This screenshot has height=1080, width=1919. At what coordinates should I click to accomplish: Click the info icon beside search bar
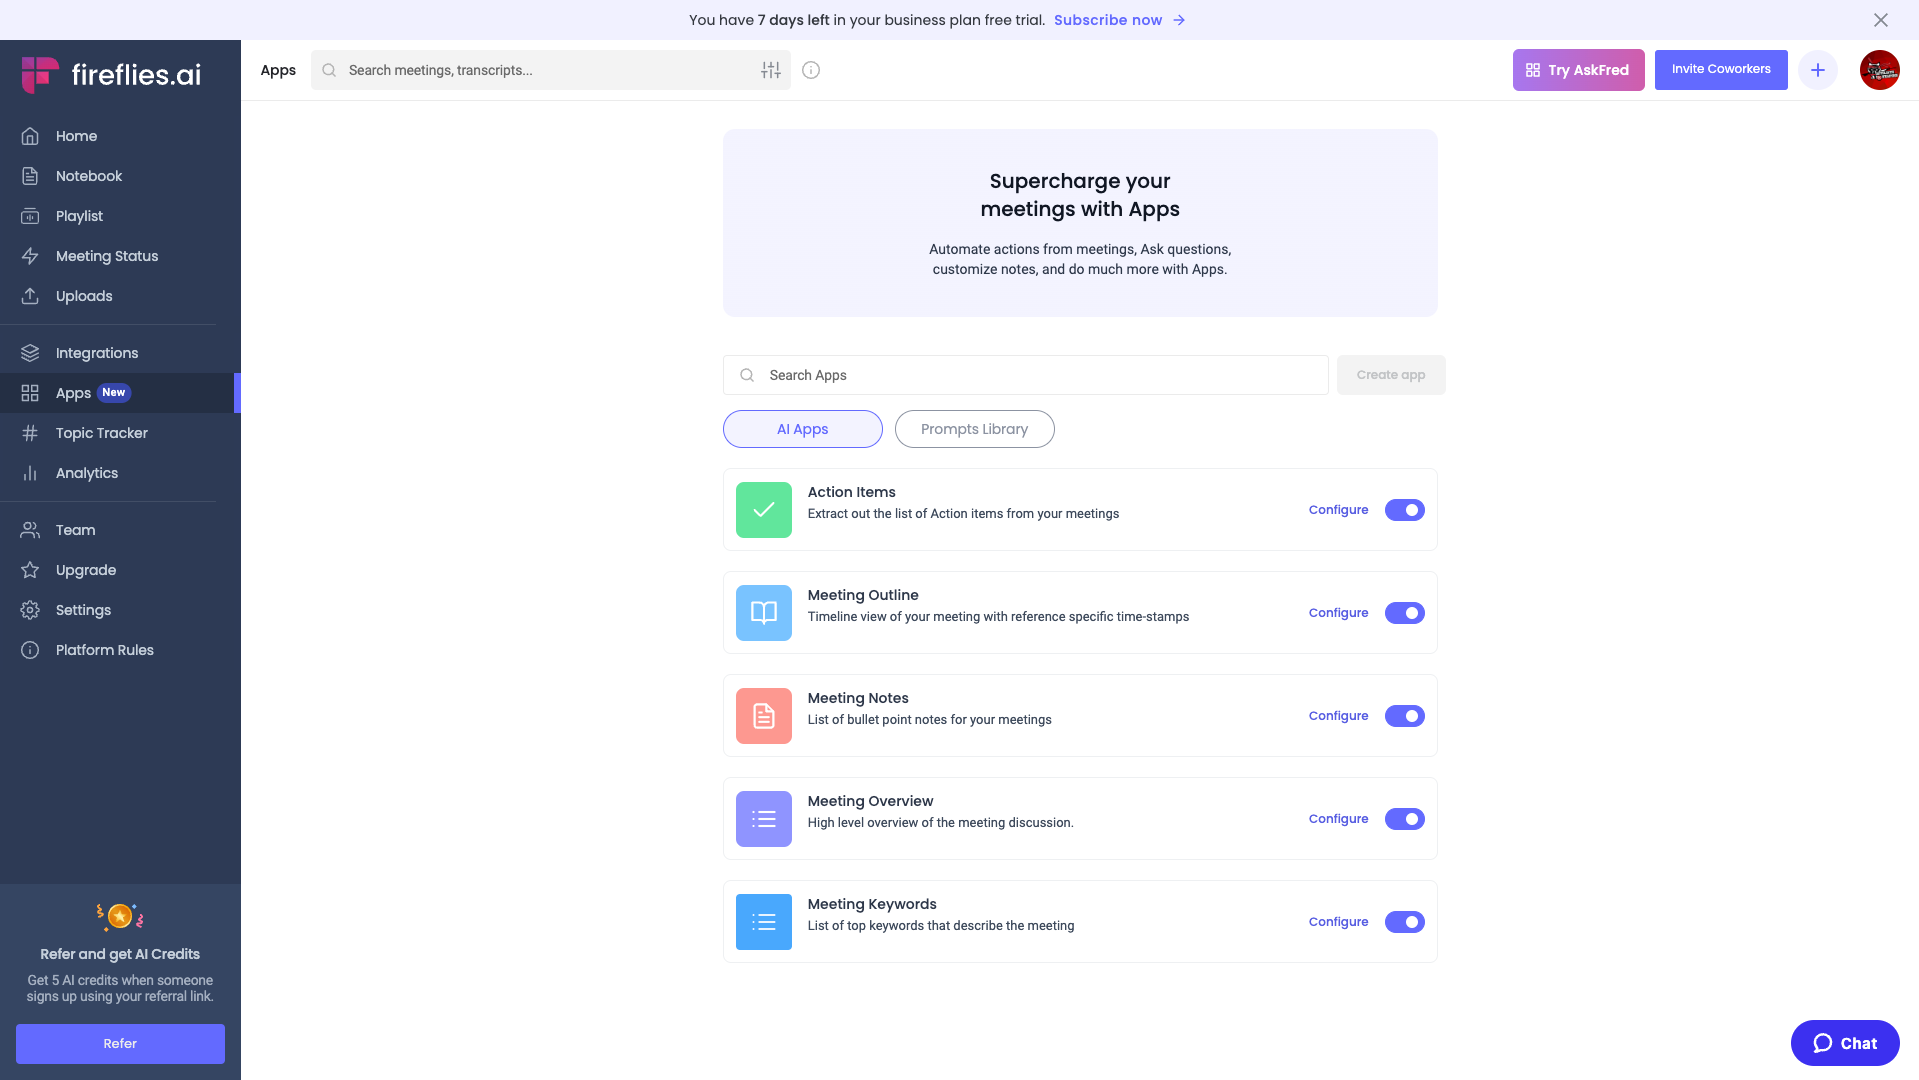(811, 70)
